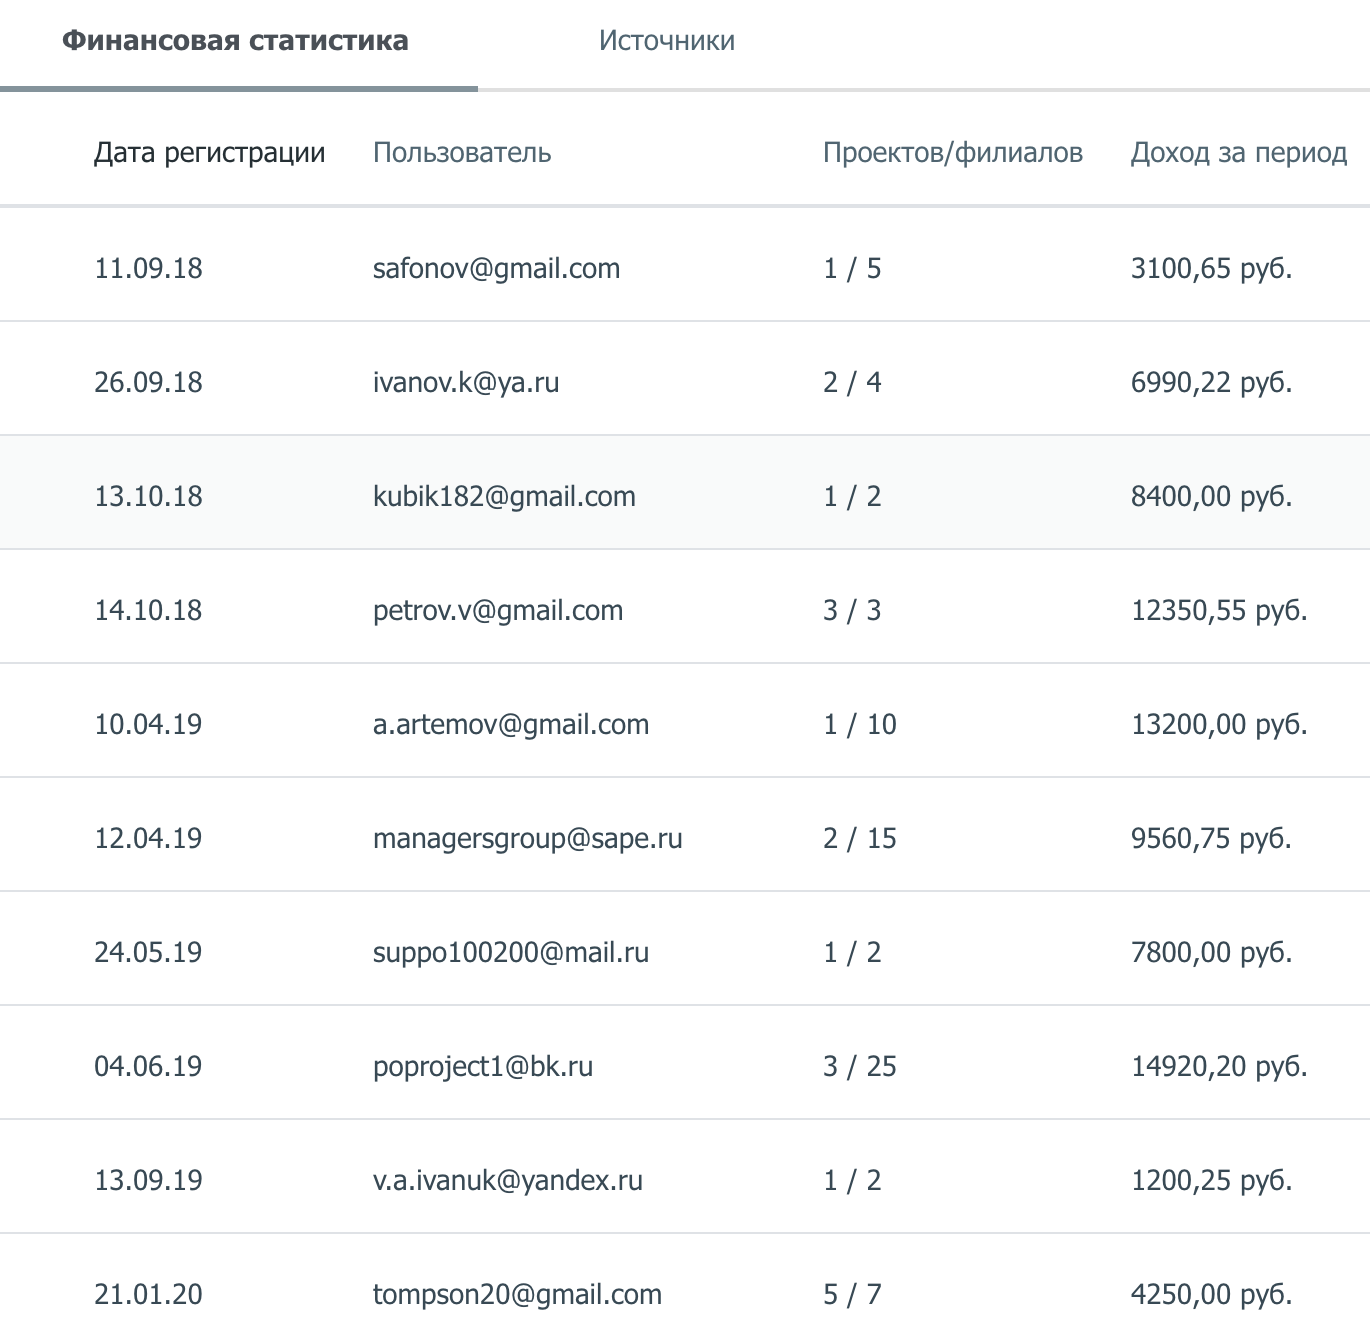Select user suppo100200@mail.ru
This screenshot has width=1370, height=1342.
pyautogui.click(x=510, y=953)
